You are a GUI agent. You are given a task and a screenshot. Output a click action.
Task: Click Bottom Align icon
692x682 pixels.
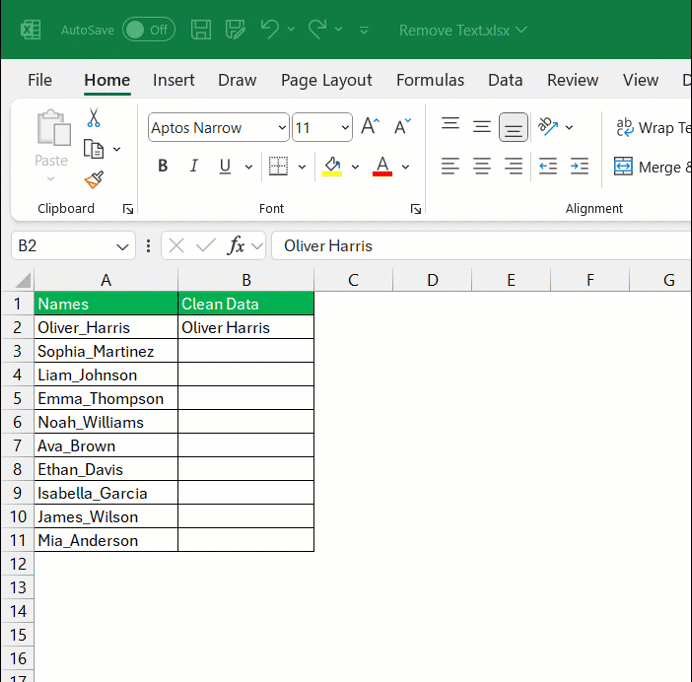click(513, 127)
